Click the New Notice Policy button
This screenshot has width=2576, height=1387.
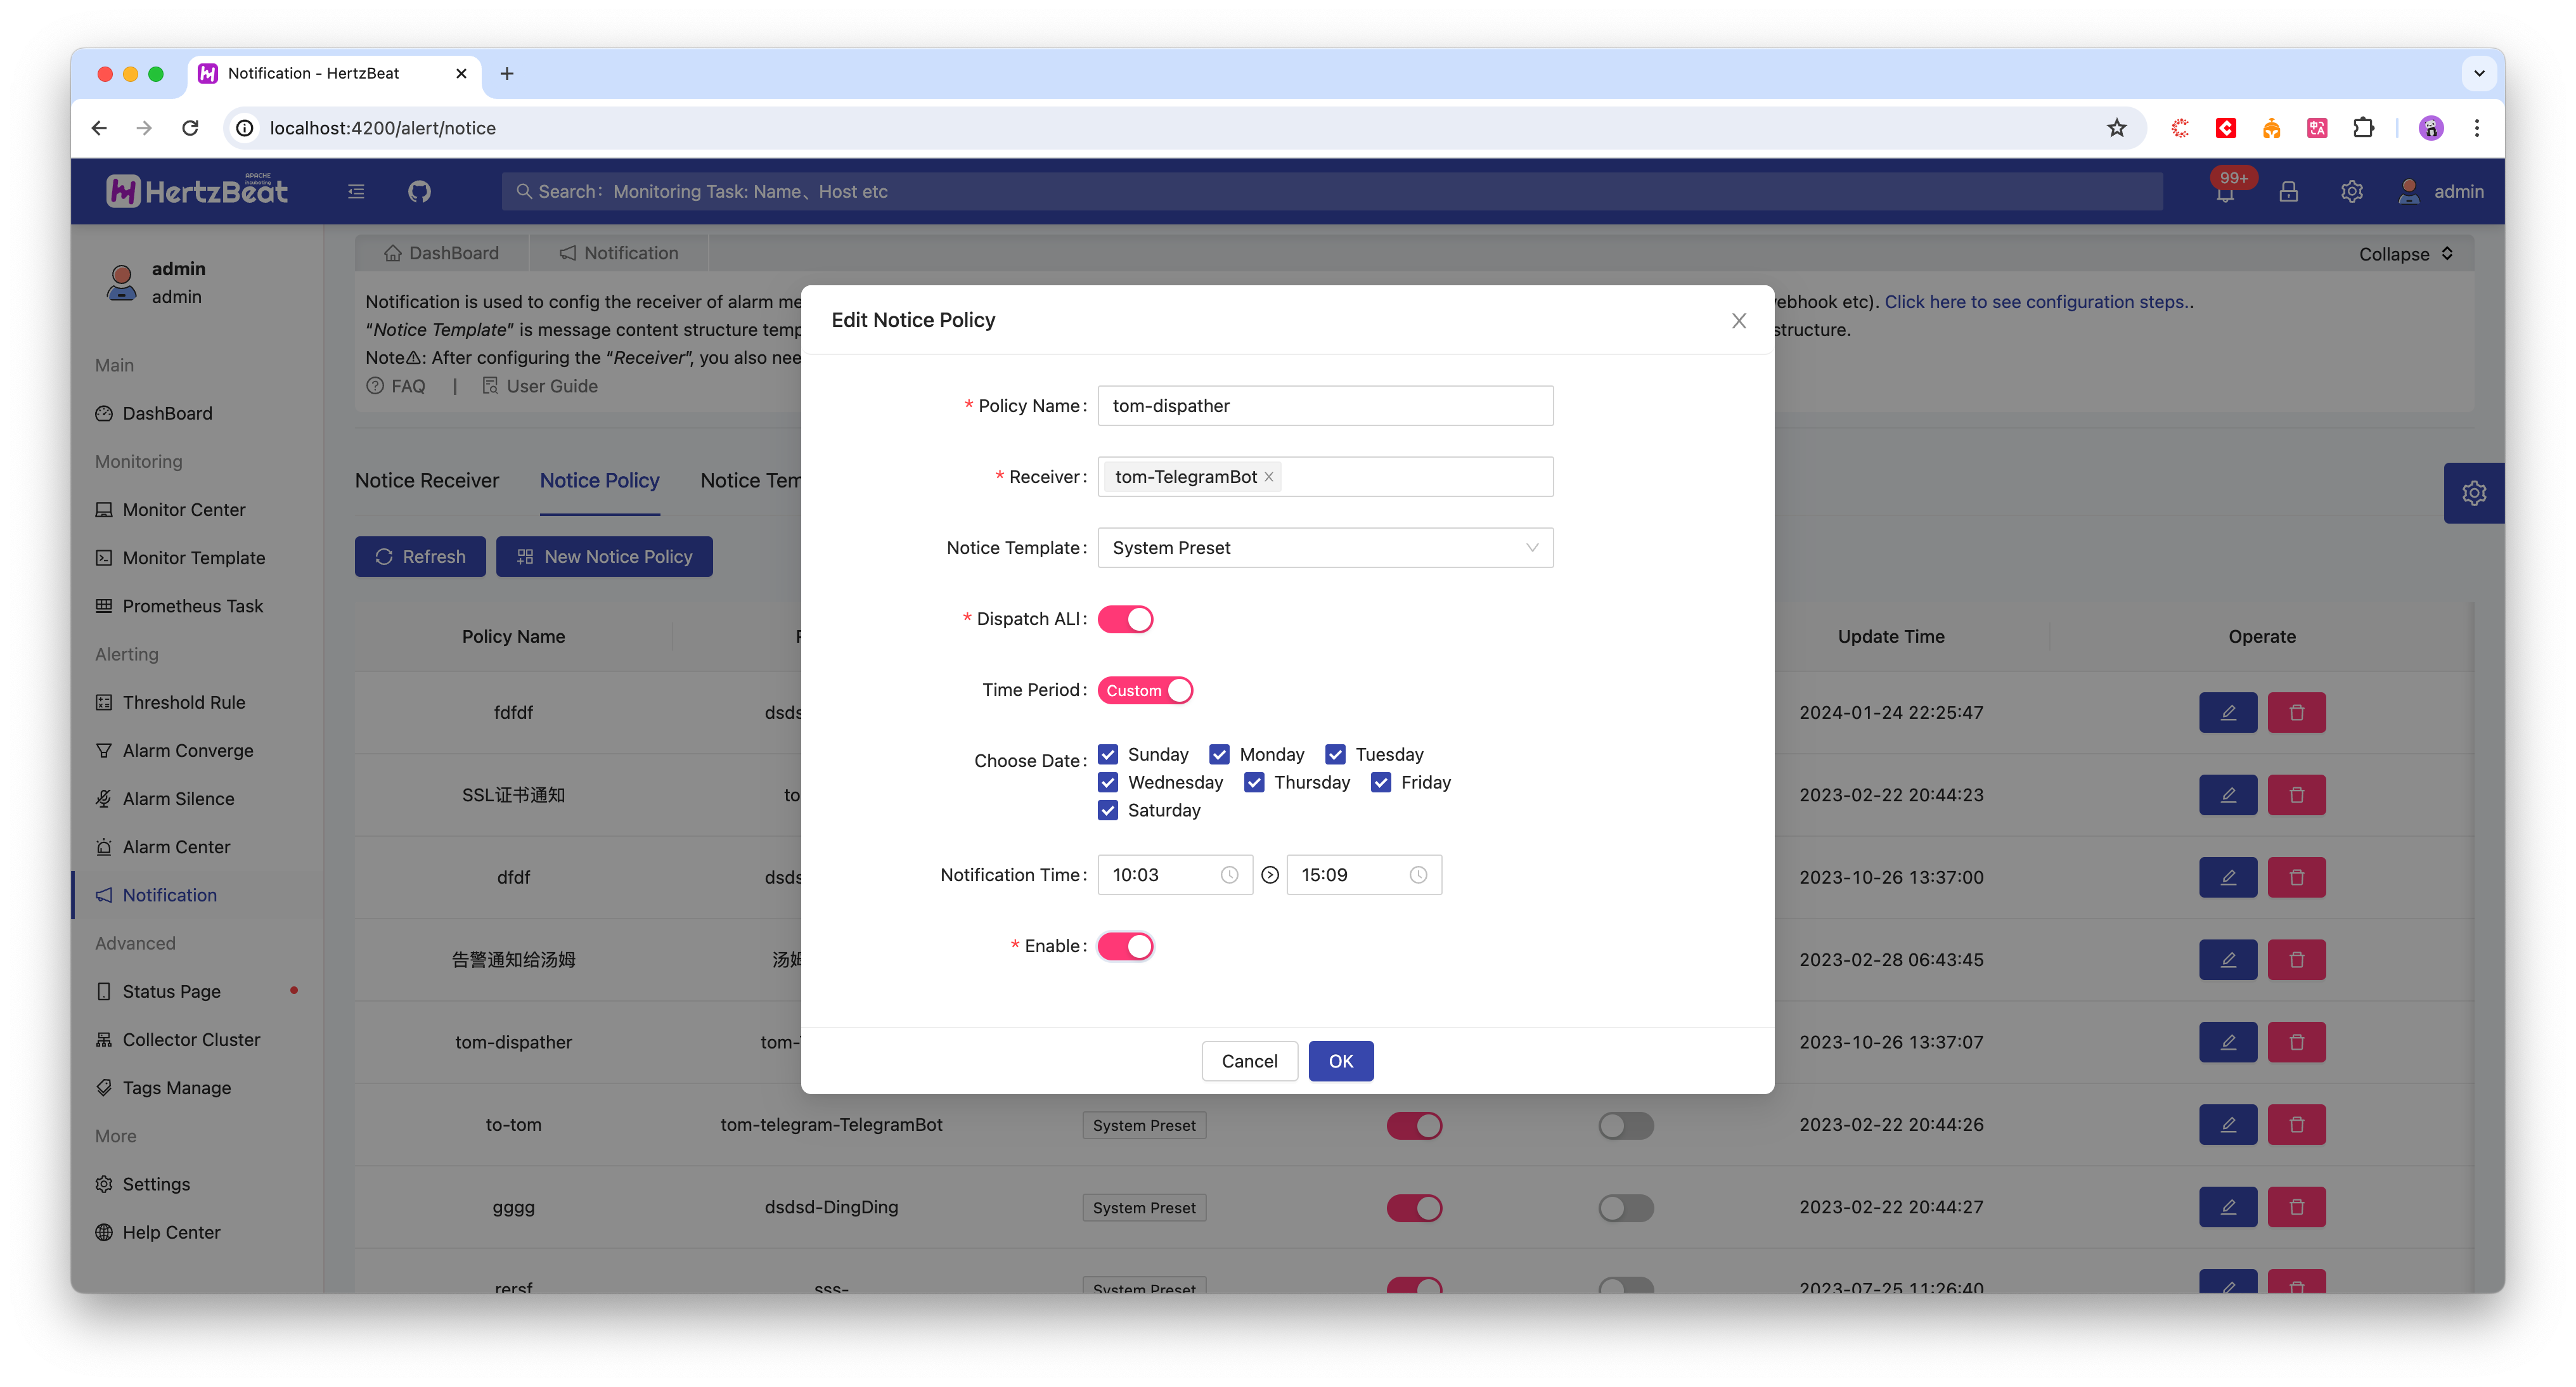click(x=604, y=555)
